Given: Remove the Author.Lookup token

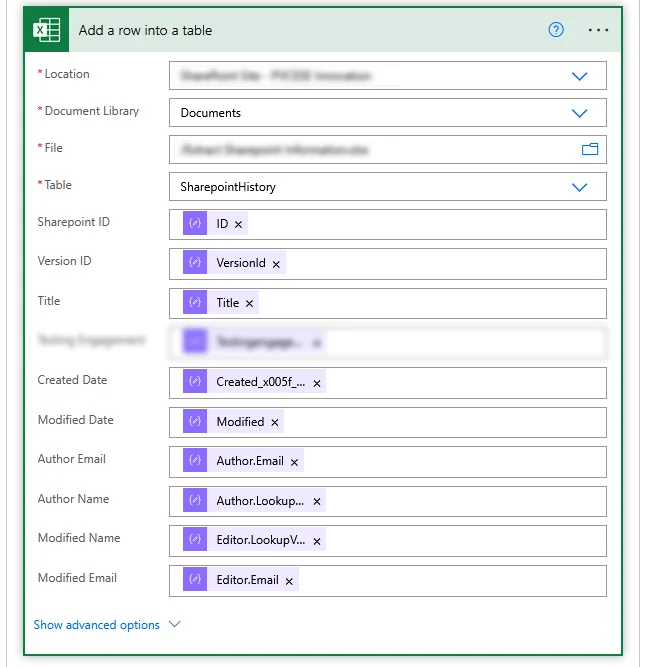Looking at the screenshot, I should (x=317, y=502).
